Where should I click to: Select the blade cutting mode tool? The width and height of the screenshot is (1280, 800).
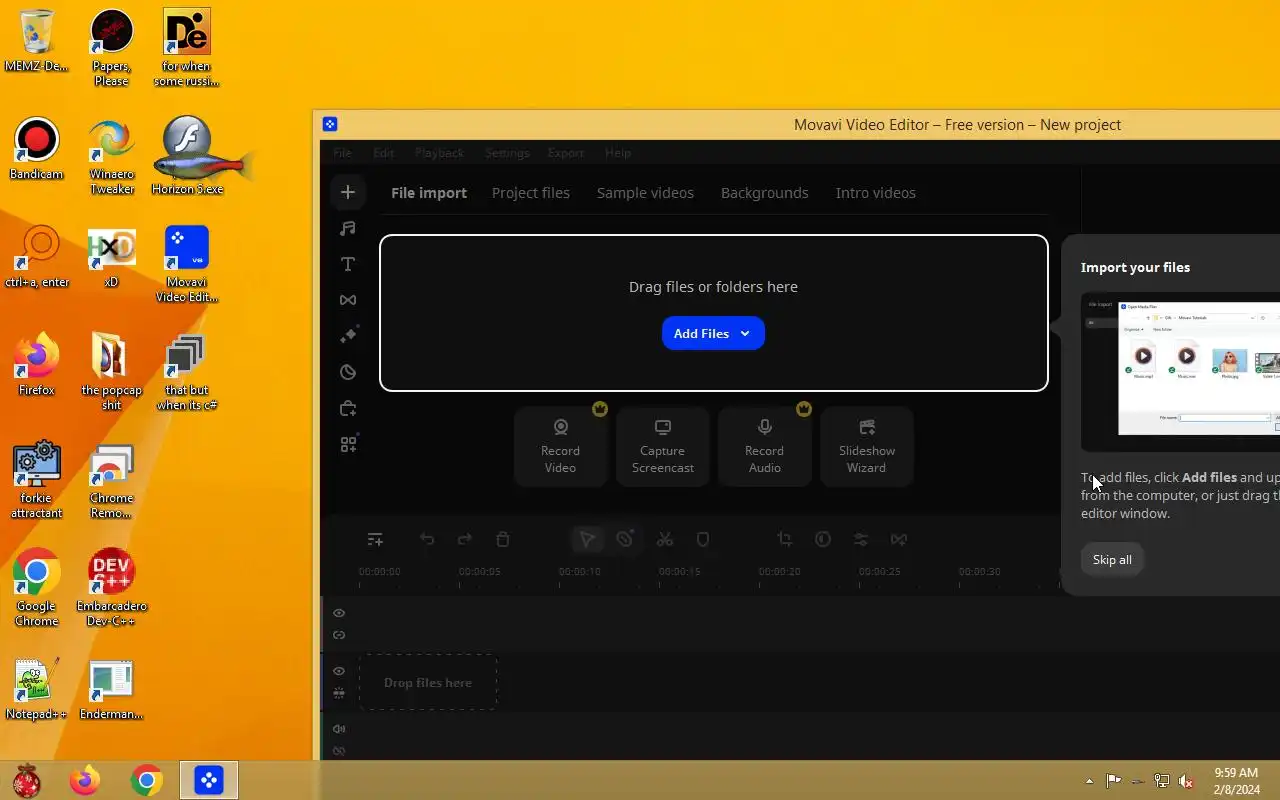click(x=625, y=539)
